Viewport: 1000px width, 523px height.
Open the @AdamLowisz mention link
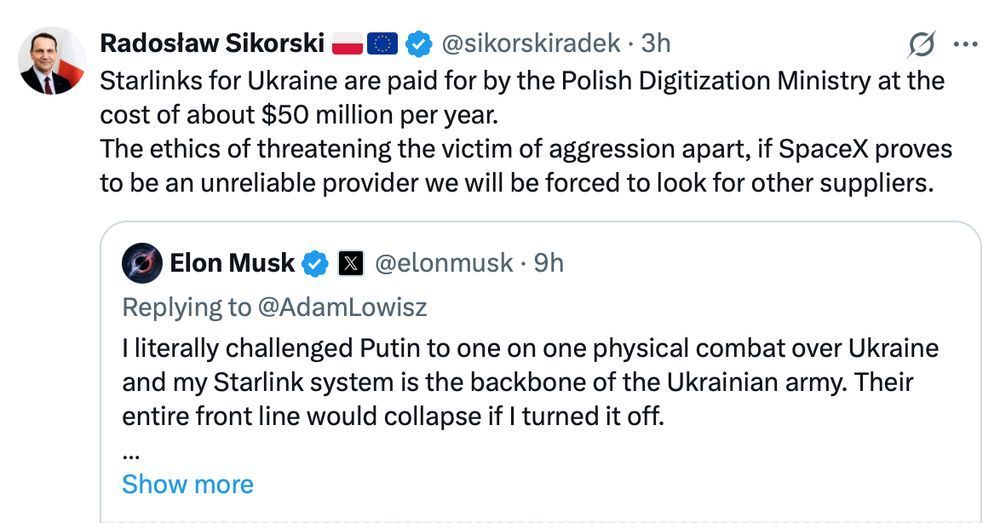pyautogui.click(x=342, y=307)
